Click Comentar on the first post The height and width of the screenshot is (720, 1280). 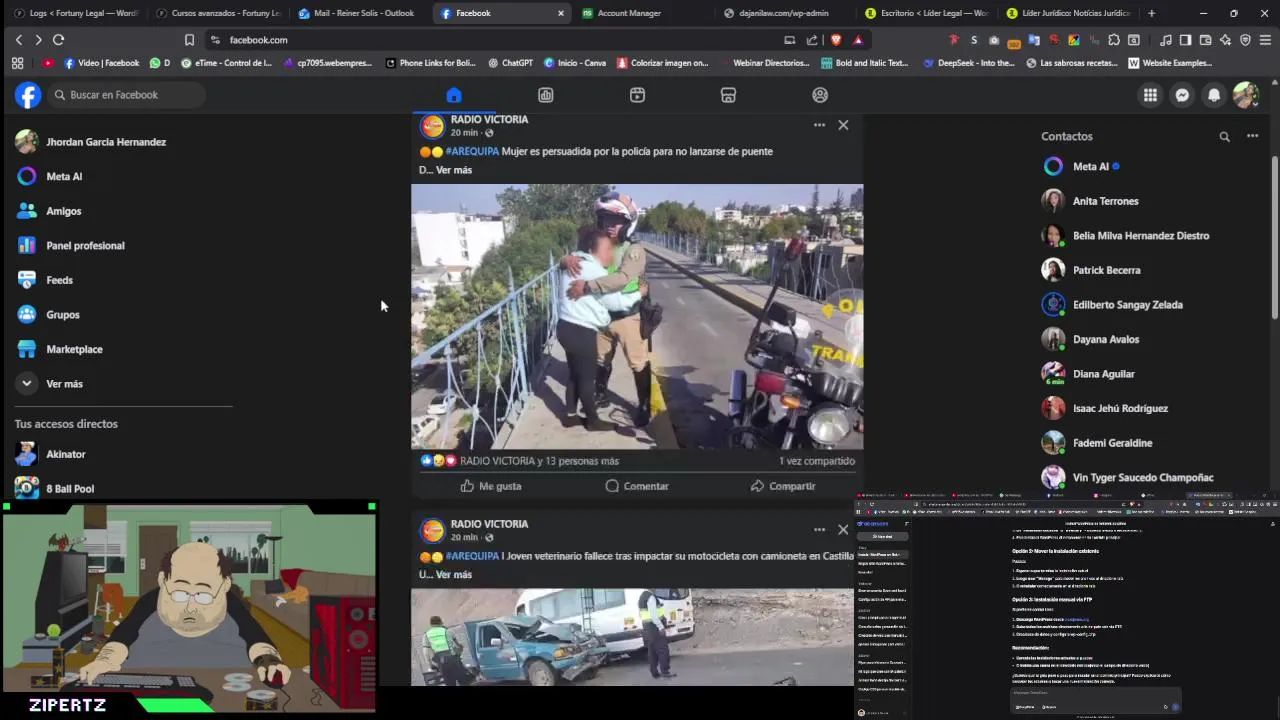coord(637,486)
